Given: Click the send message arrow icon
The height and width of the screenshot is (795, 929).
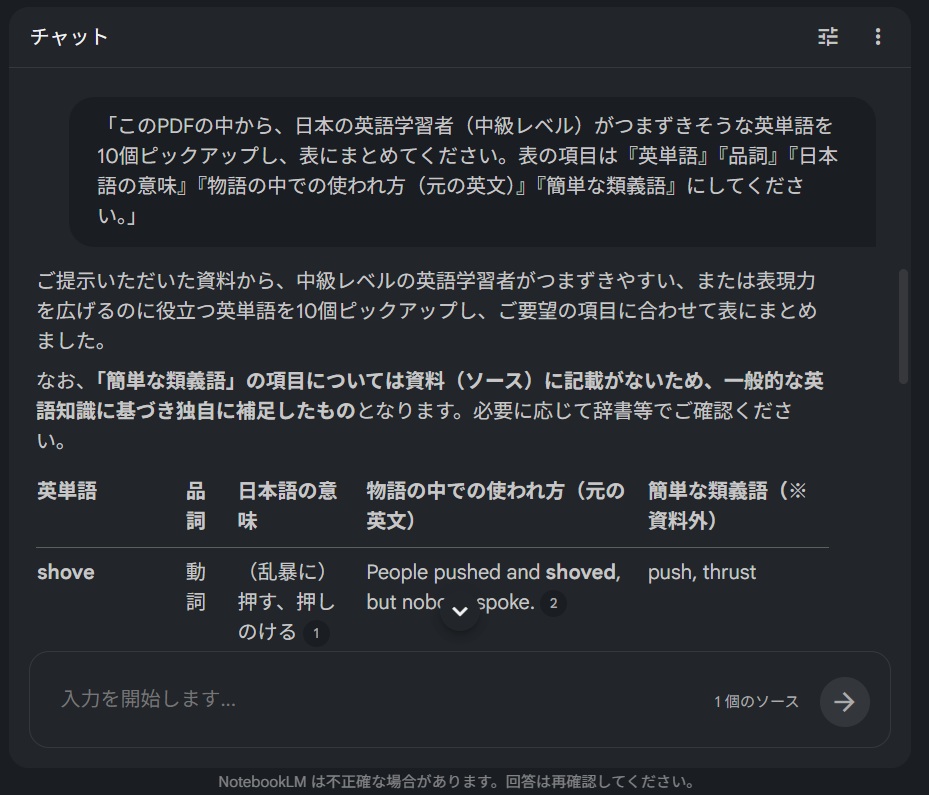Looking at the screenshot, I should point(844,701).
